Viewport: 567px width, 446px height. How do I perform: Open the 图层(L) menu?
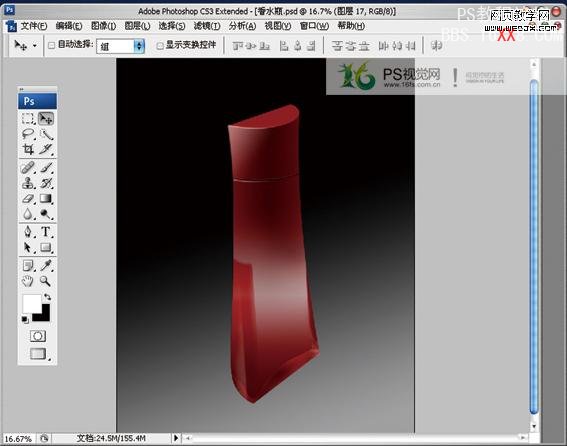coord(137,26)
